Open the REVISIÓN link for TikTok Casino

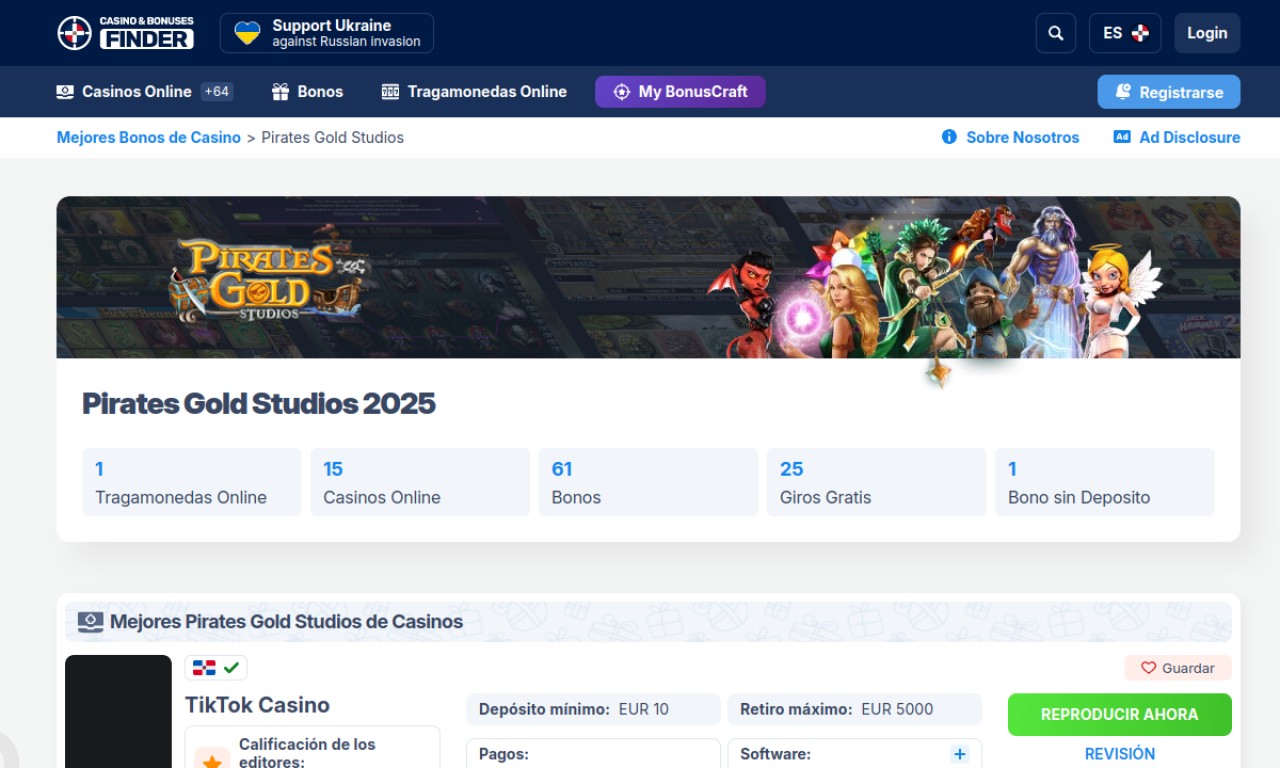(1120, 754)
